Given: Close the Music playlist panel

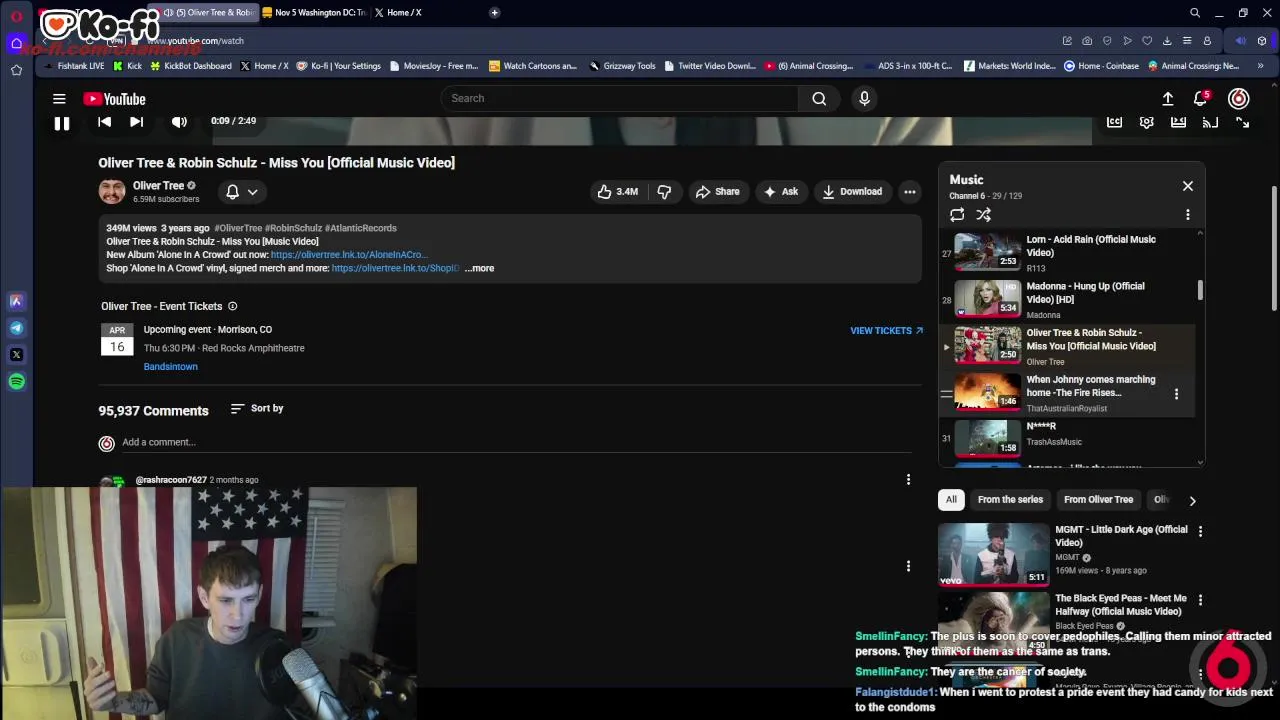Looking at the screenshot, I should 1188,186.
